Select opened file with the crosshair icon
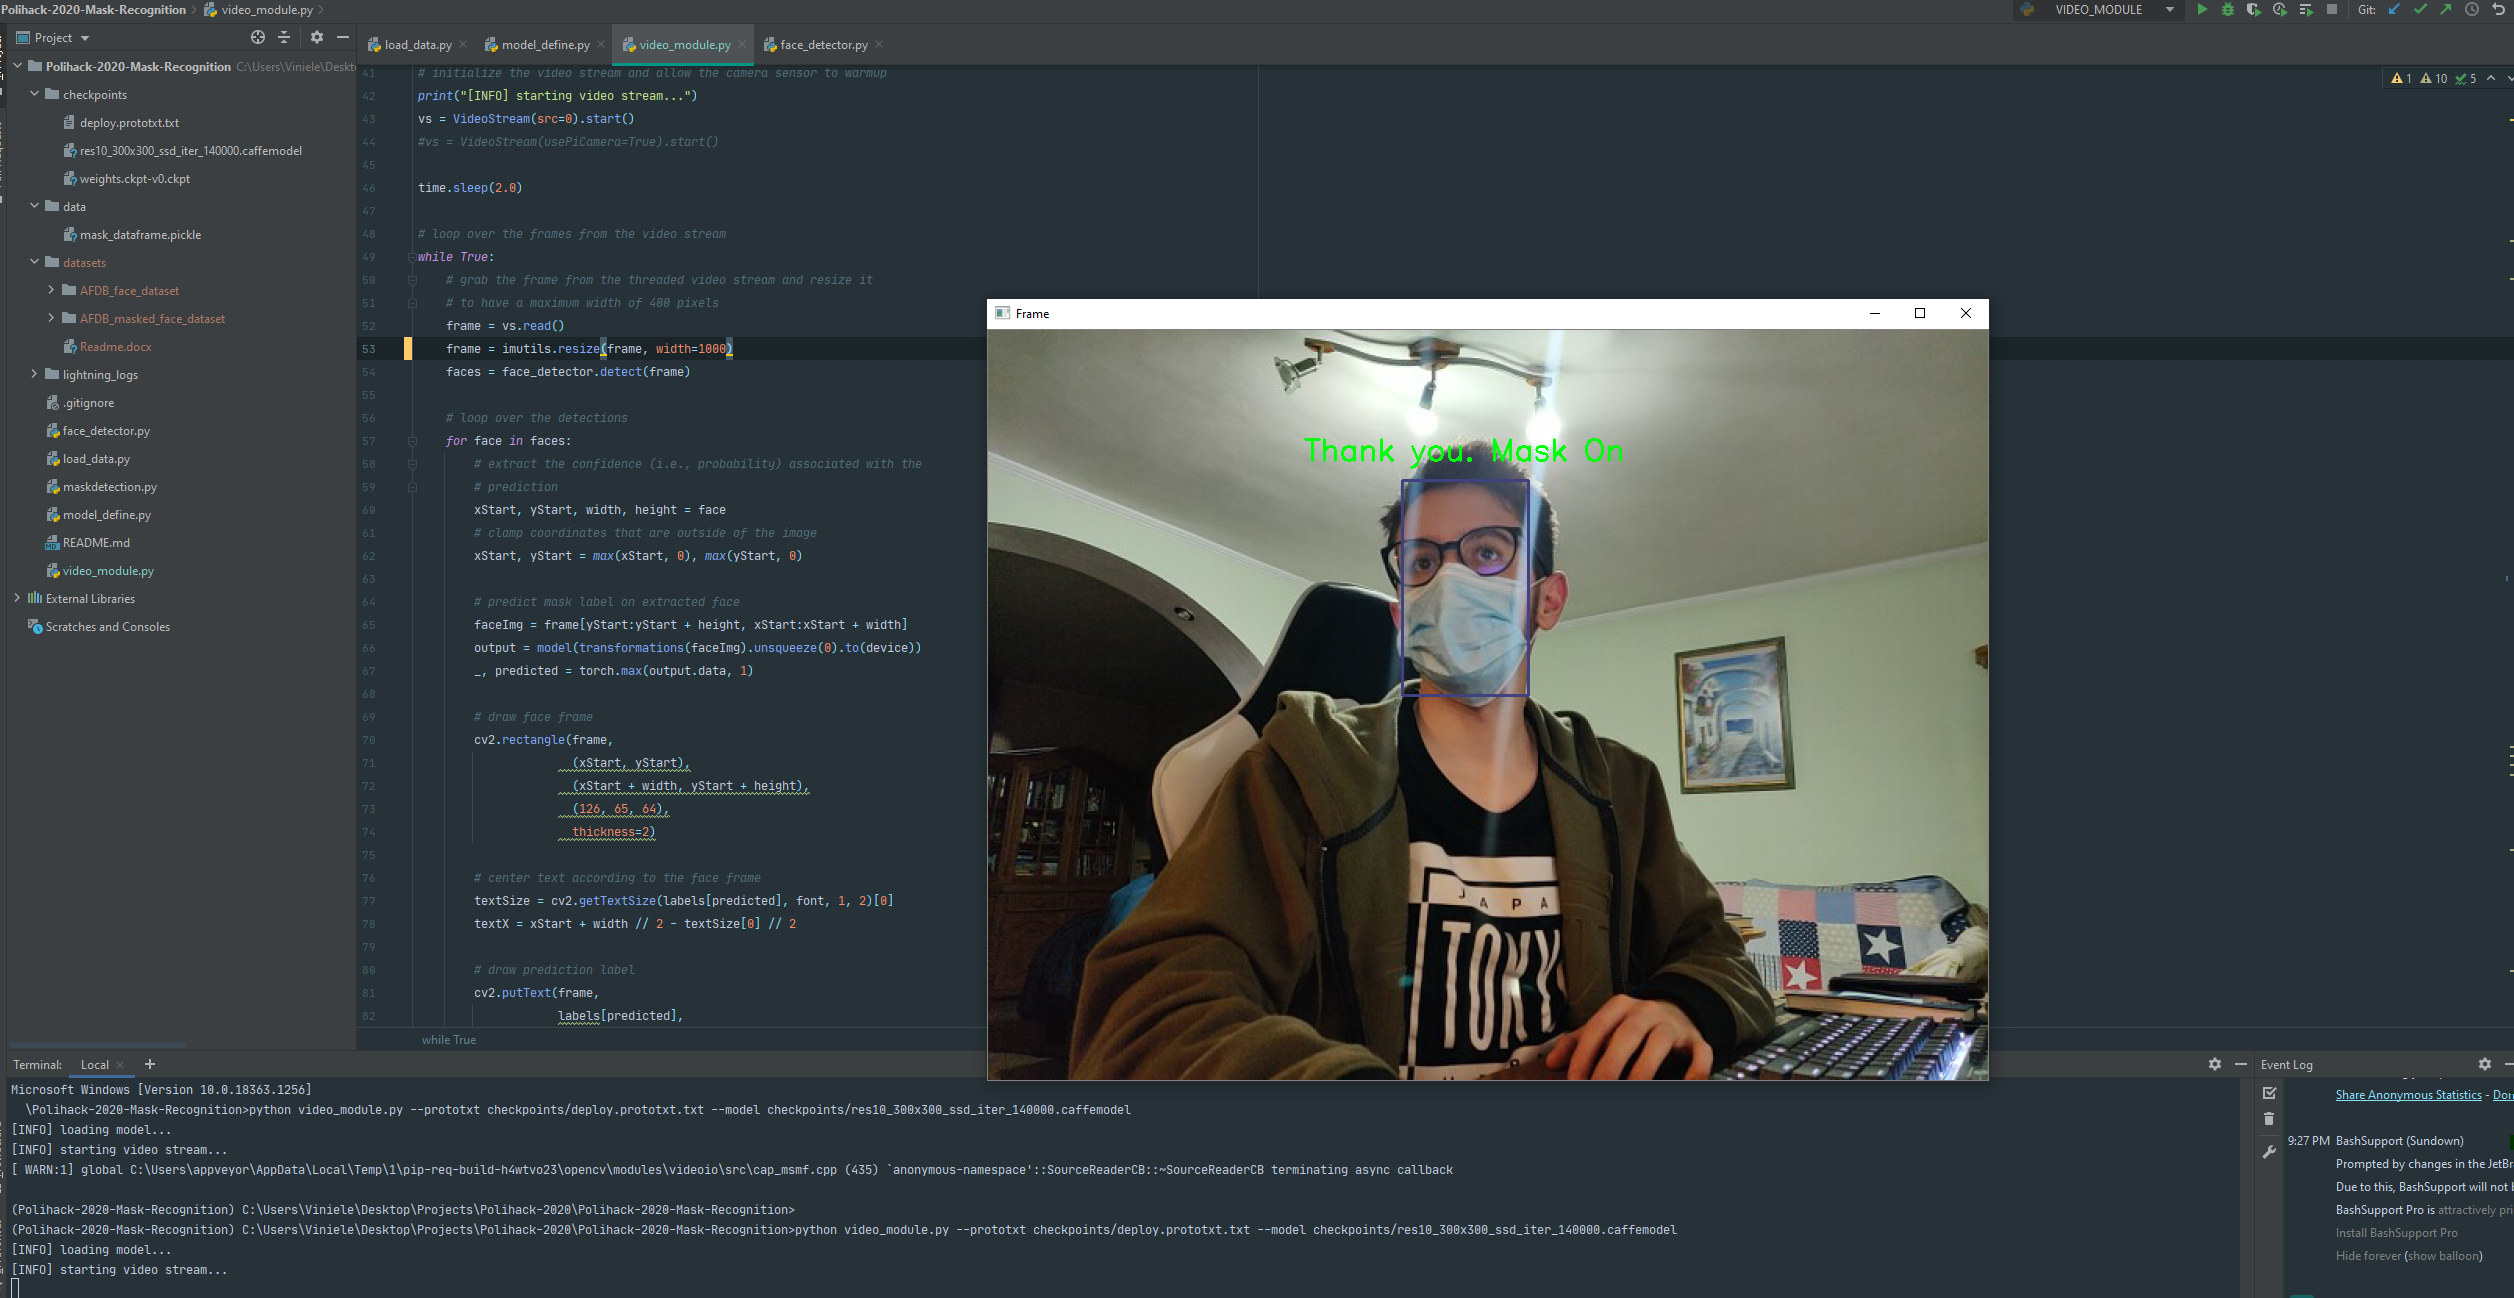Image resolution: width=2514 pixels, height=1298 pixels. point(258,37)
